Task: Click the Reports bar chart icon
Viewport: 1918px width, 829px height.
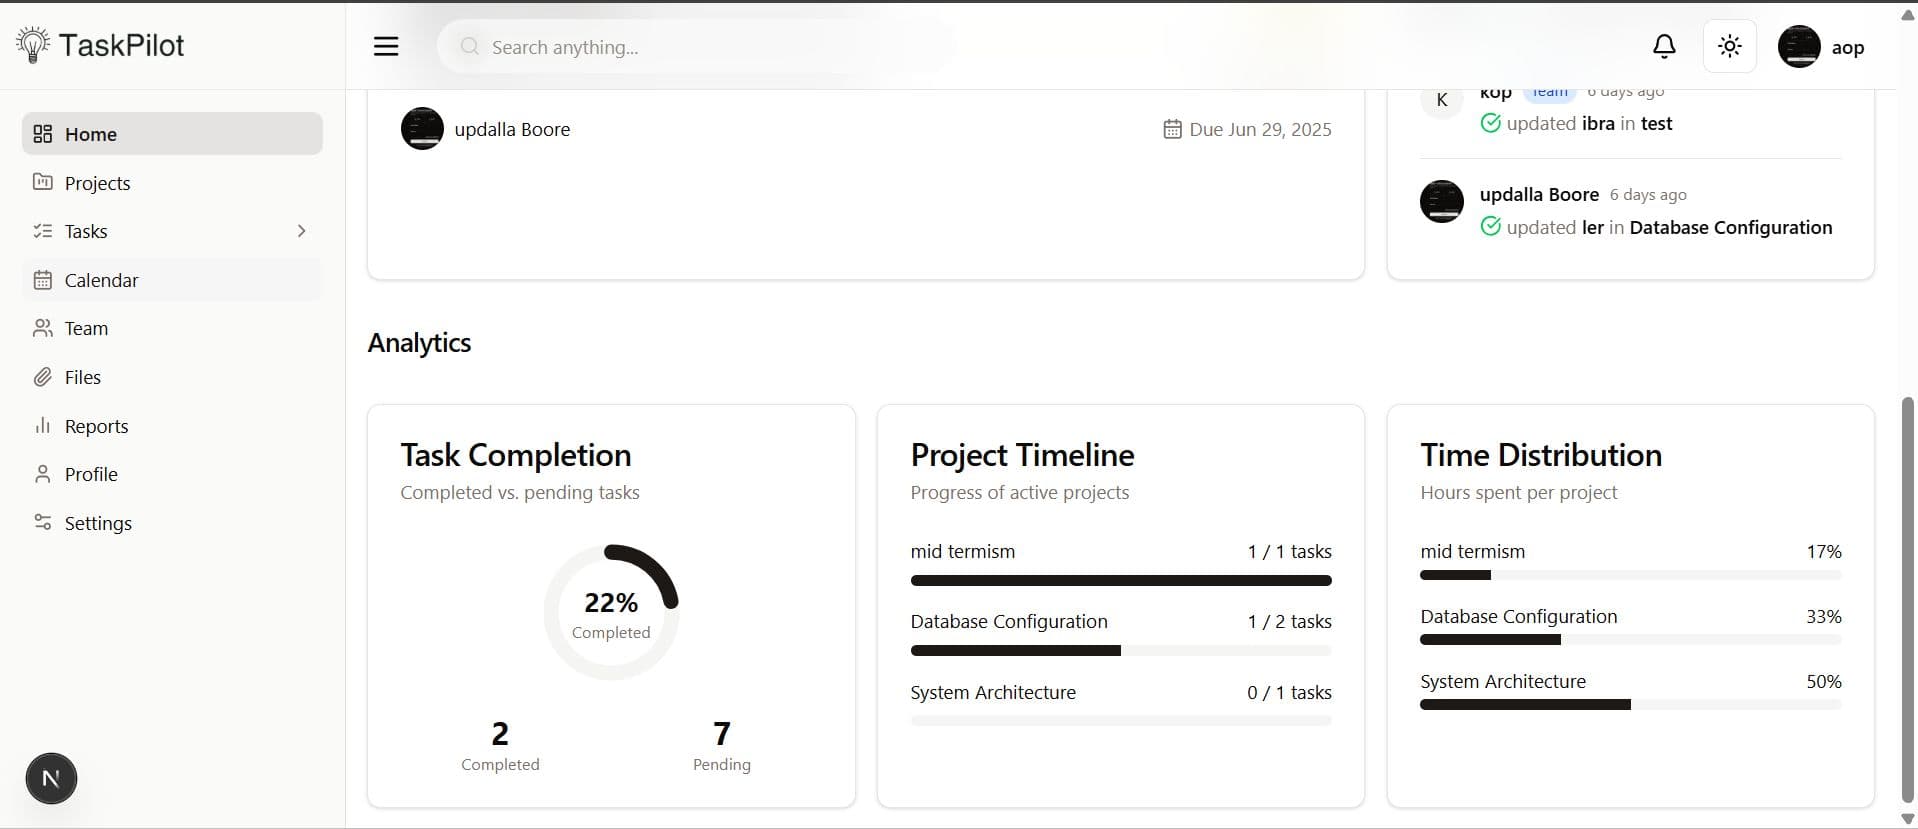Action: pyautogui.click(x=43, y=426)
